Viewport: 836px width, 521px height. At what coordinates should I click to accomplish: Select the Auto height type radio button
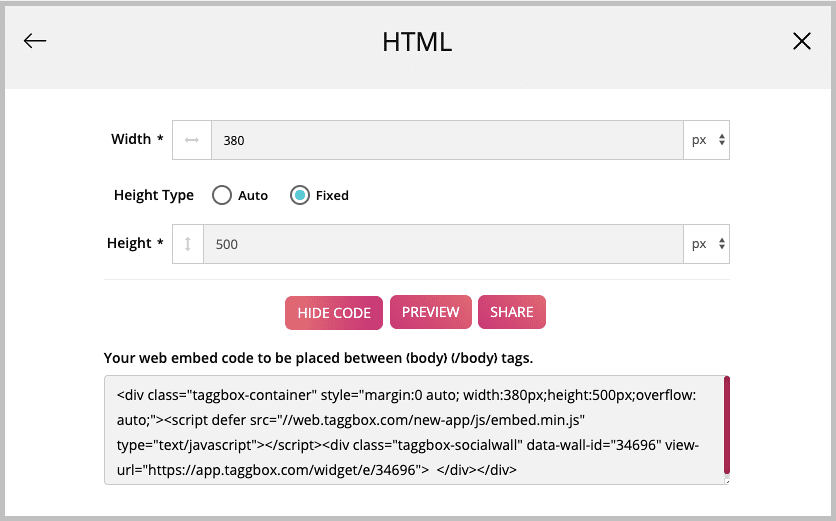[222, 195]
